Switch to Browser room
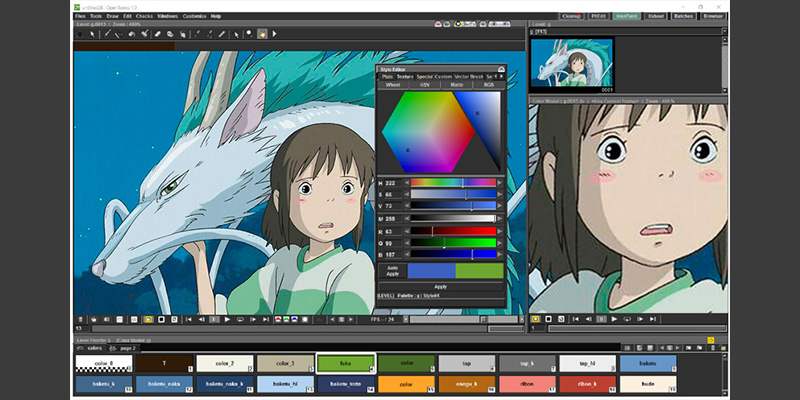800x400 pixels. [713, 16]
